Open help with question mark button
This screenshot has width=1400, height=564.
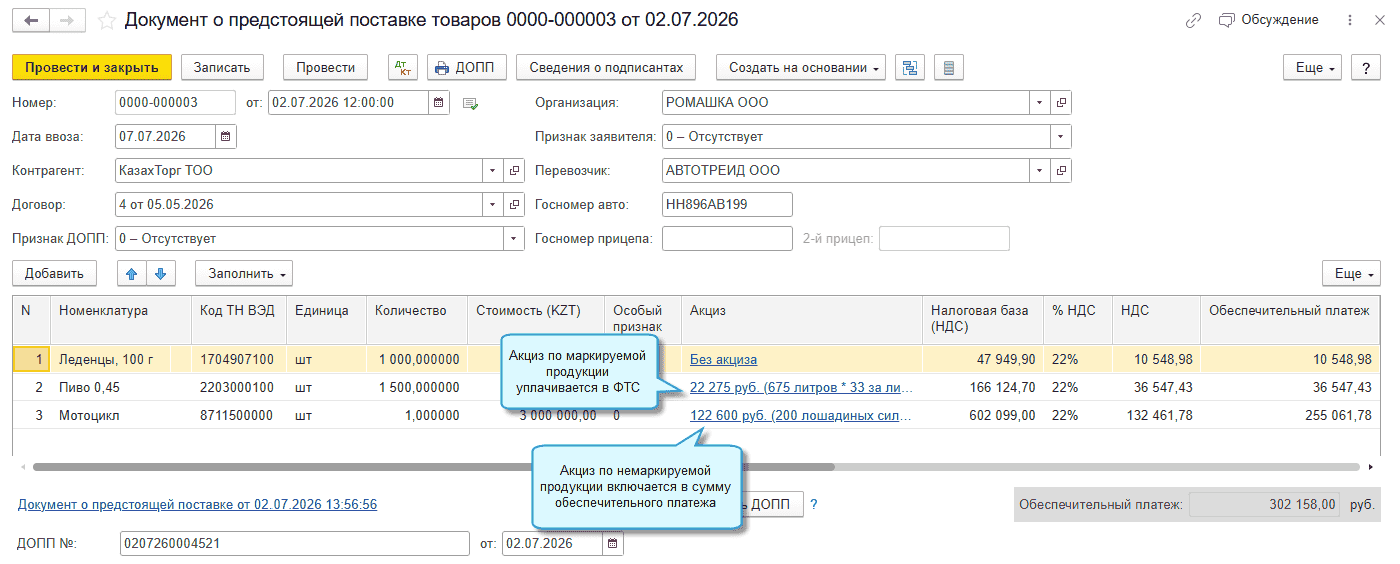pyautogui.click(x=1366, y=67)
